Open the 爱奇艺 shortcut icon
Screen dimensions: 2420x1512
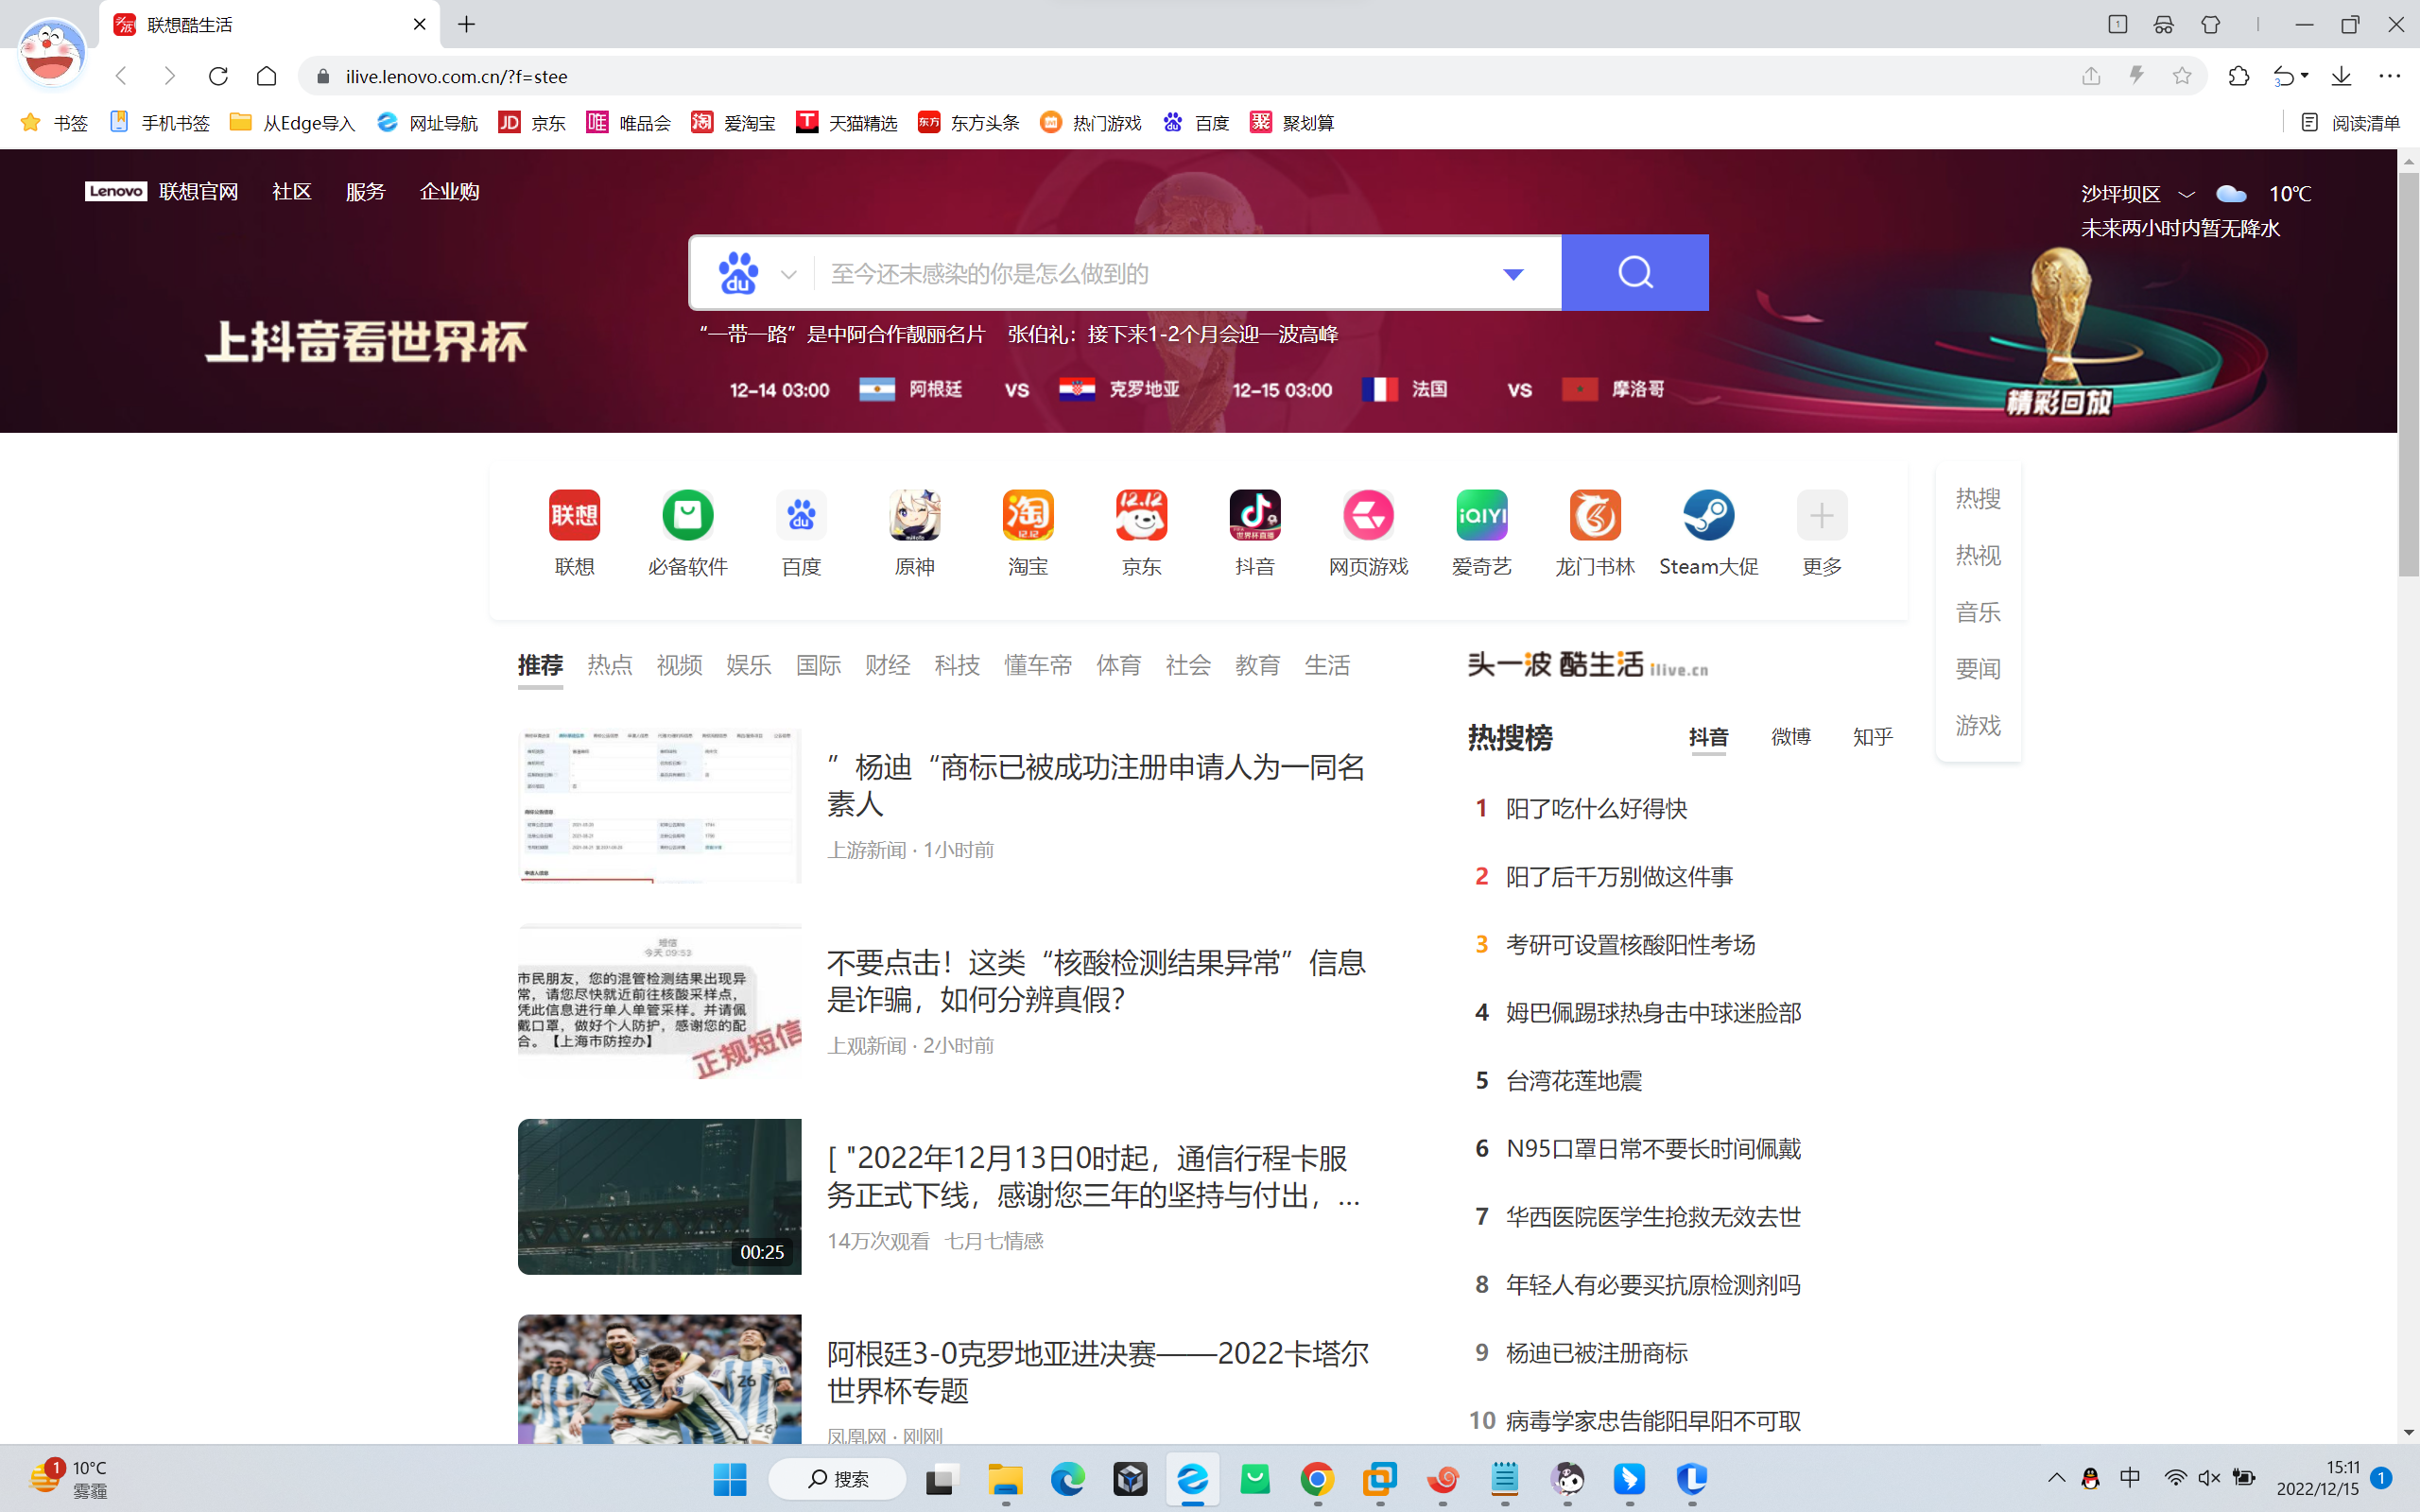pyautogui.click(x=1482, y=516)
